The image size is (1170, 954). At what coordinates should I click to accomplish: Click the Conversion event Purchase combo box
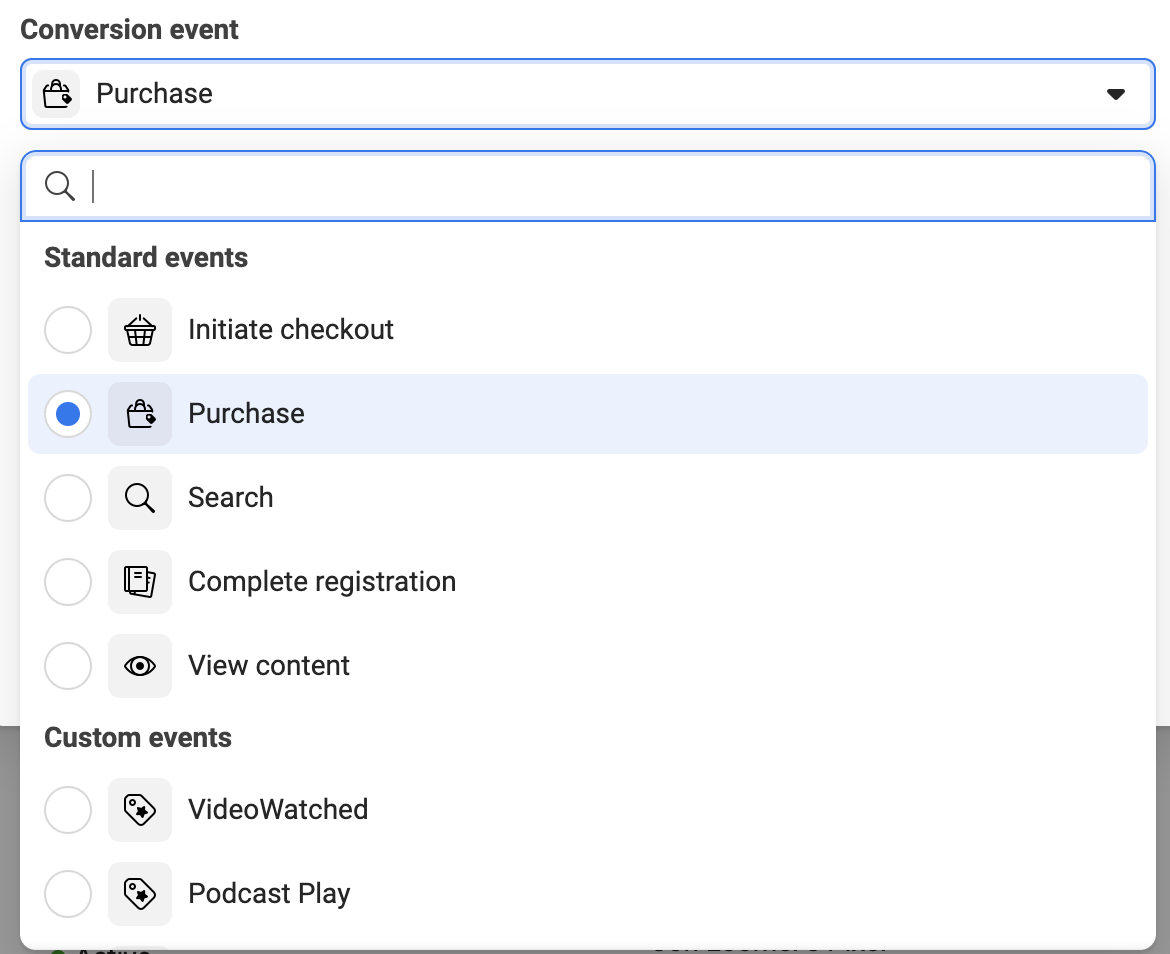coord(587,94)
